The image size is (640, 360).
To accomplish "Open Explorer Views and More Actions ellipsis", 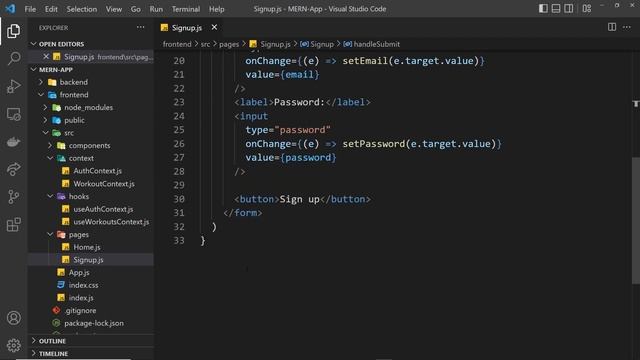I will coord(140,27).
